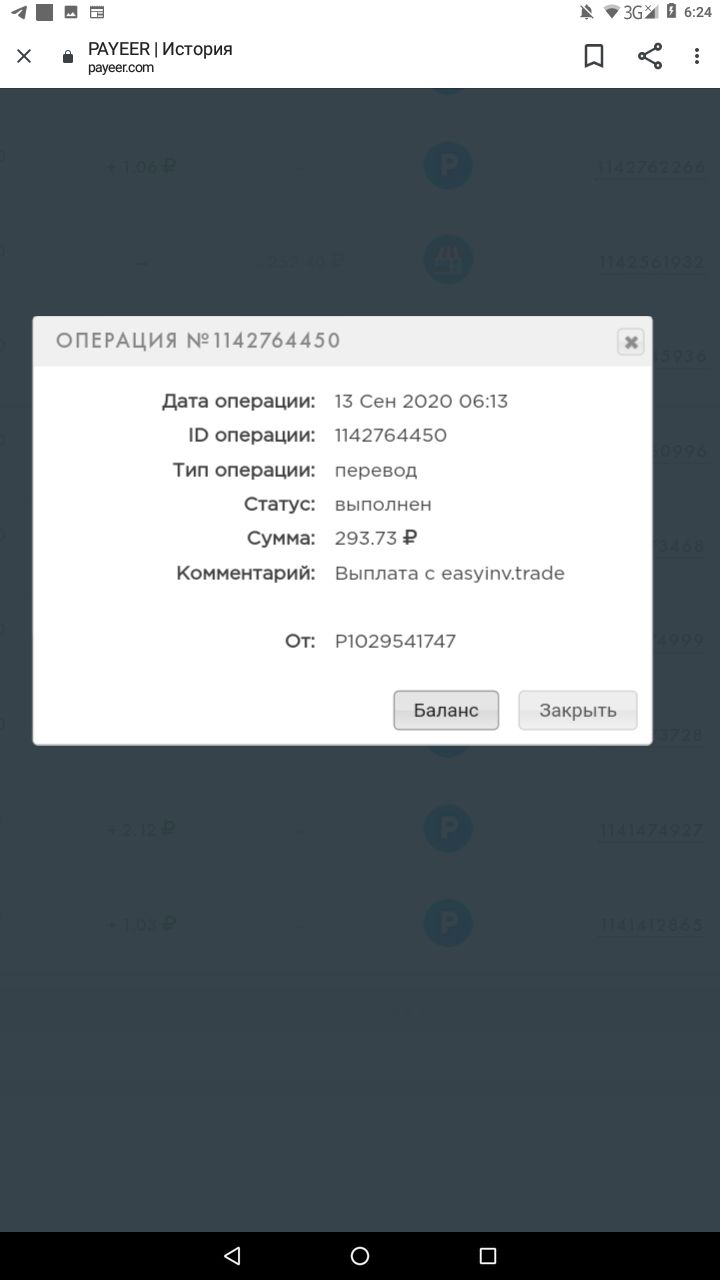Tap the Android recent apps square button
The width and height of the screenshot is (720, 1280).
click(488, 1255)
